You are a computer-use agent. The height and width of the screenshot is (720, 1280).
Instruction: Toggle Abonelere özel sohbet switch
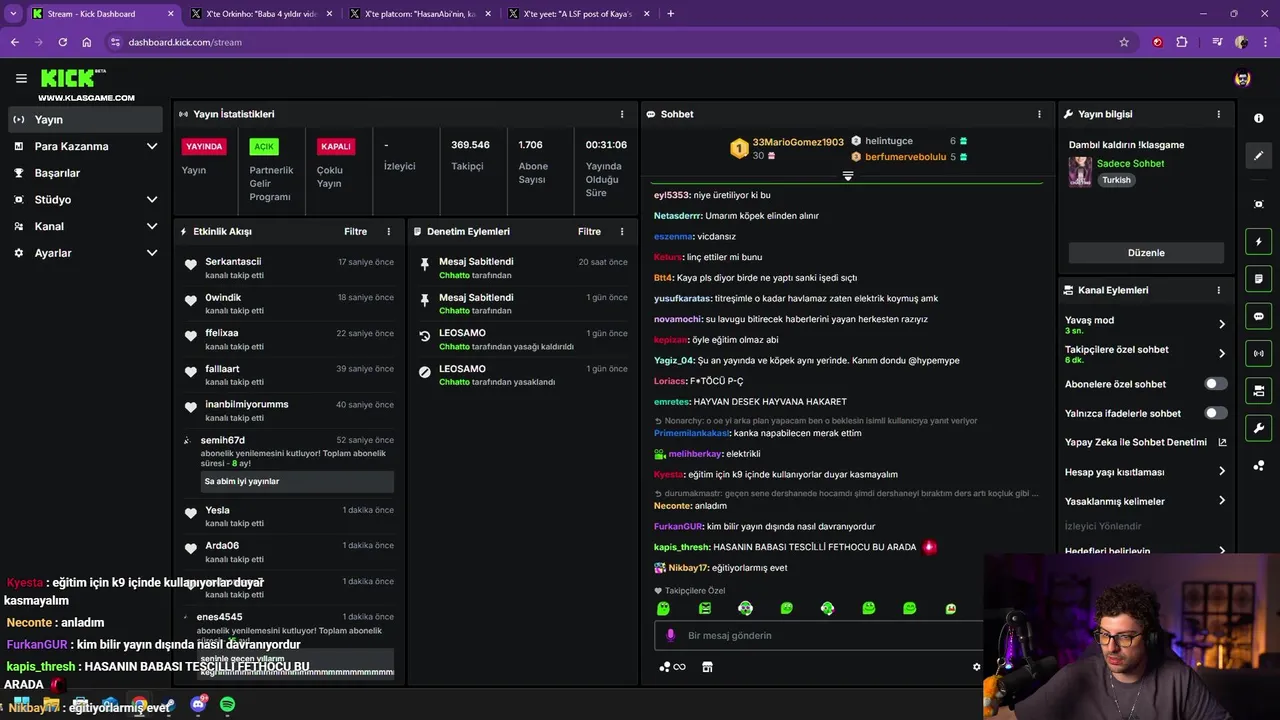point(1215,384)
